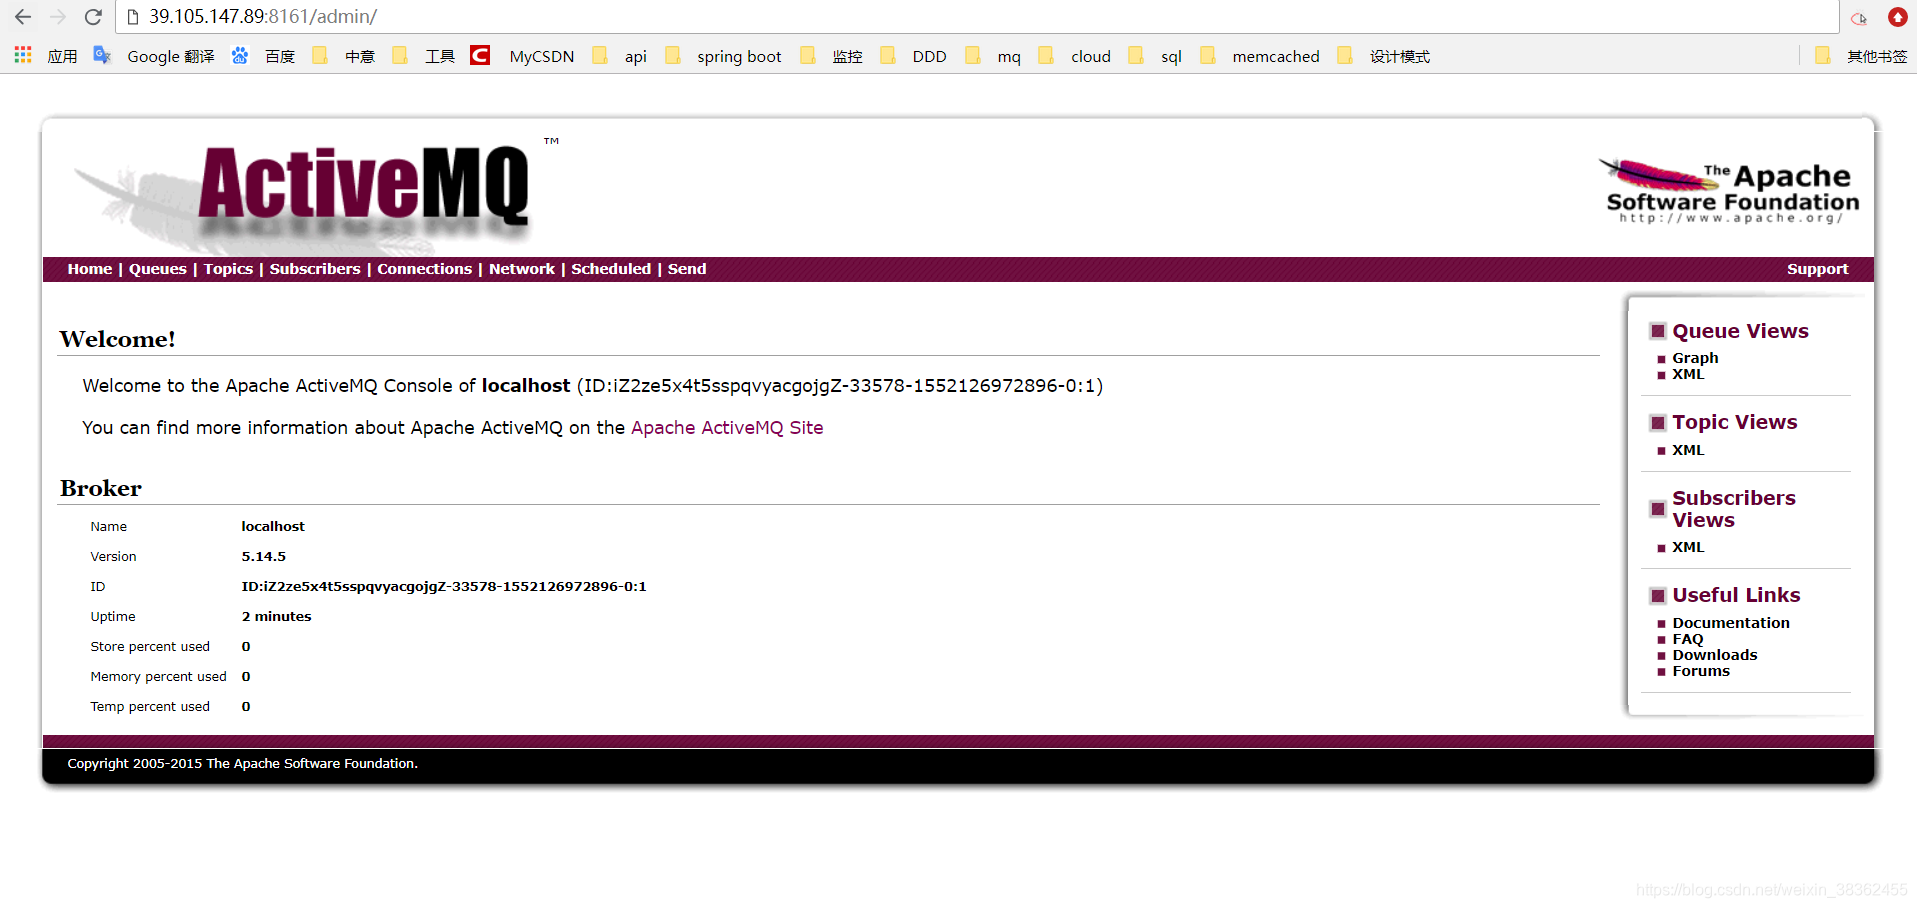Open the 工具 bookmark folder
This screenshot has height=908, width=1917.
[x=423, y=56]
